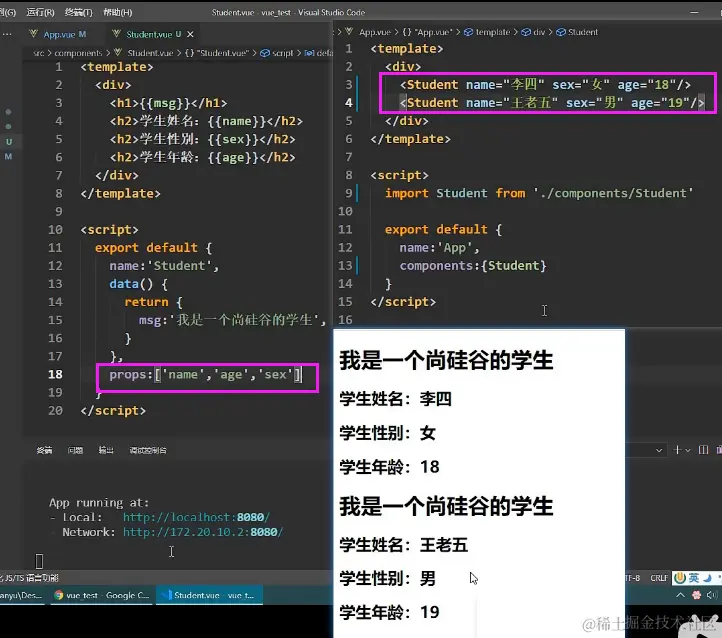Click the orange U input method icon
Image resolution: width=722 pixels, height=638 pixels.
click(680, 578)
